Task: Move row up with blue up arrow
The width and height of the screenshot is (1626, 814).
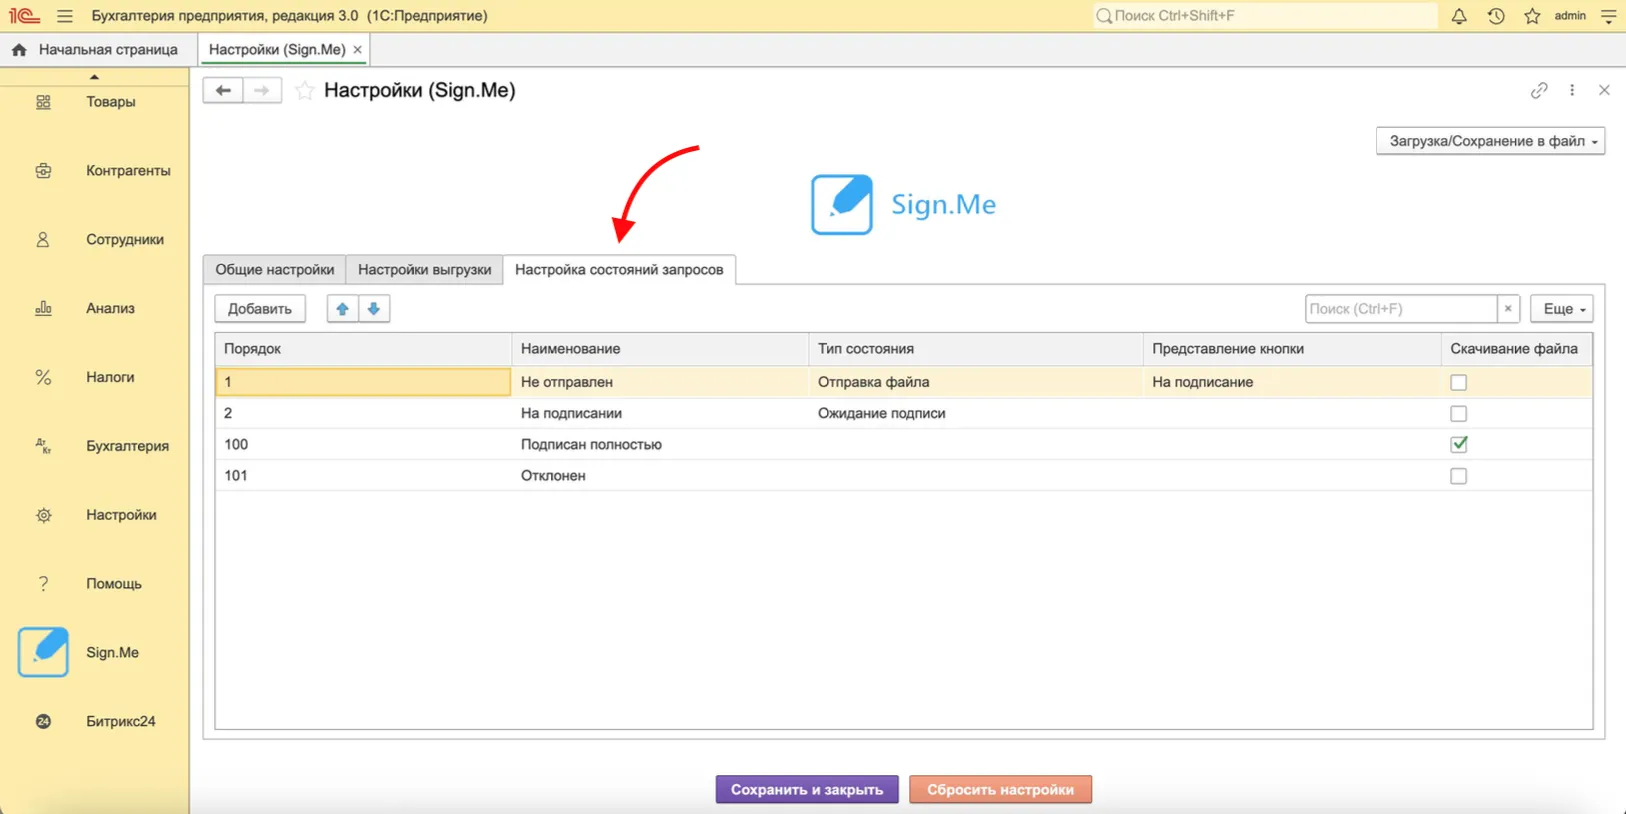Action: (342, 309)
